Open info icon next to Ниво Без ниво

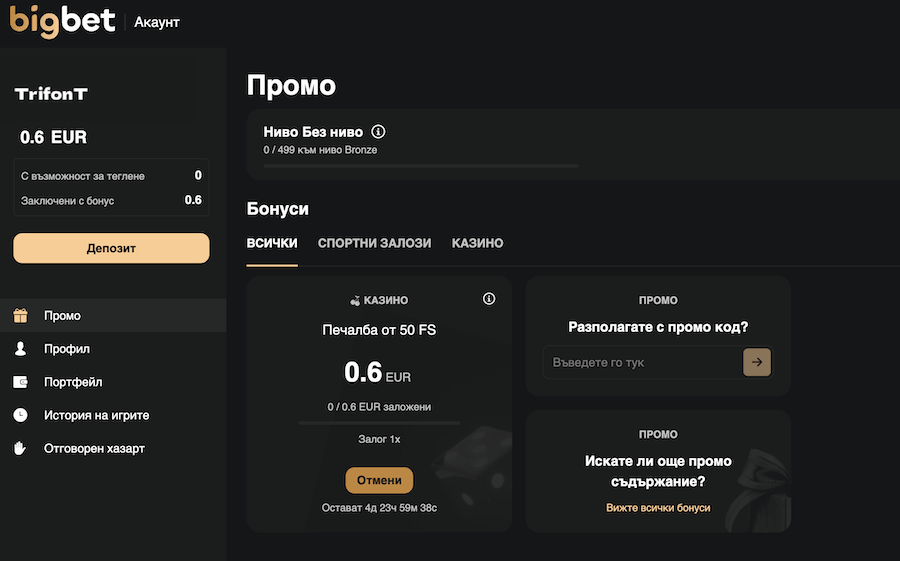(378, 131)
